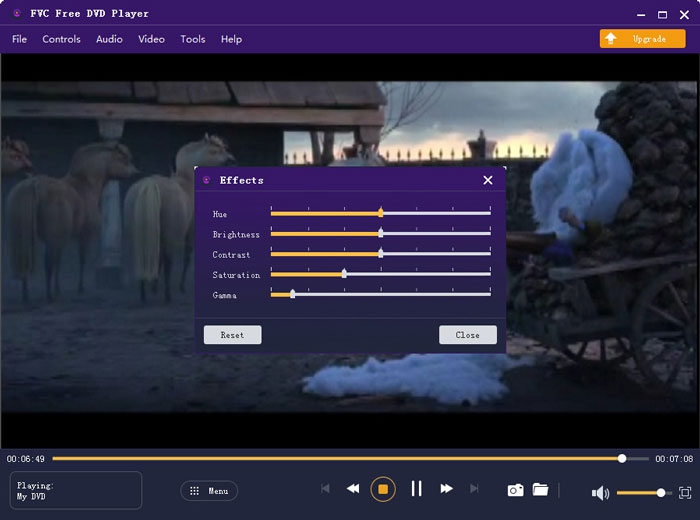Click the Effects dialog title text

coord(242,180)
